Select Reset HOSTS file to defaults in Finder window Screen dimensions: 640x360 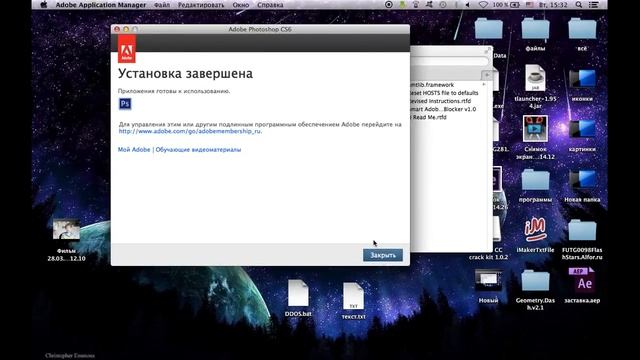[x=443, y=93]
